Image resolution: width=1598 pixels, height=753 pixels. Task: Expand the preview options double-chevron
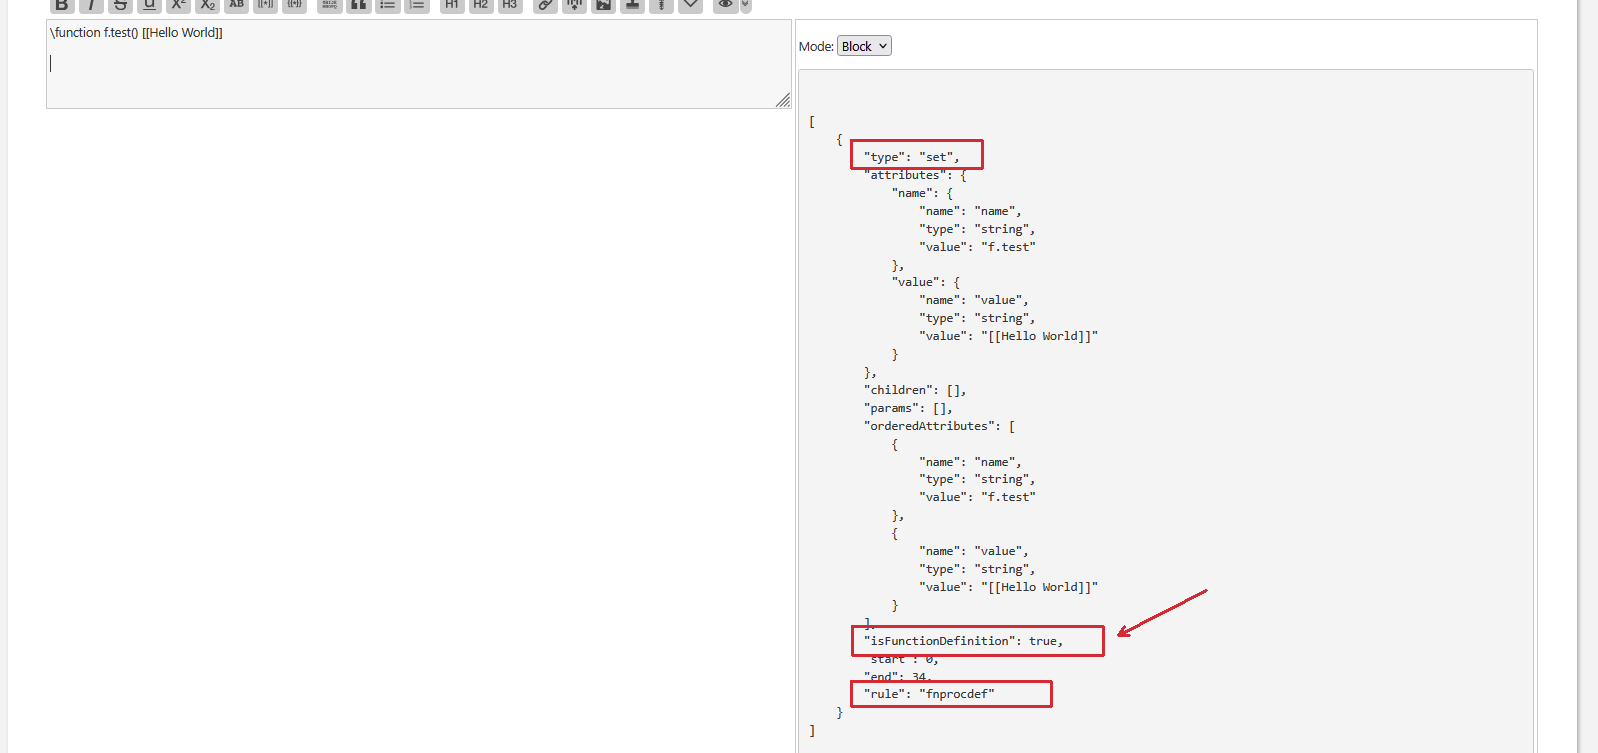point(746,5)
